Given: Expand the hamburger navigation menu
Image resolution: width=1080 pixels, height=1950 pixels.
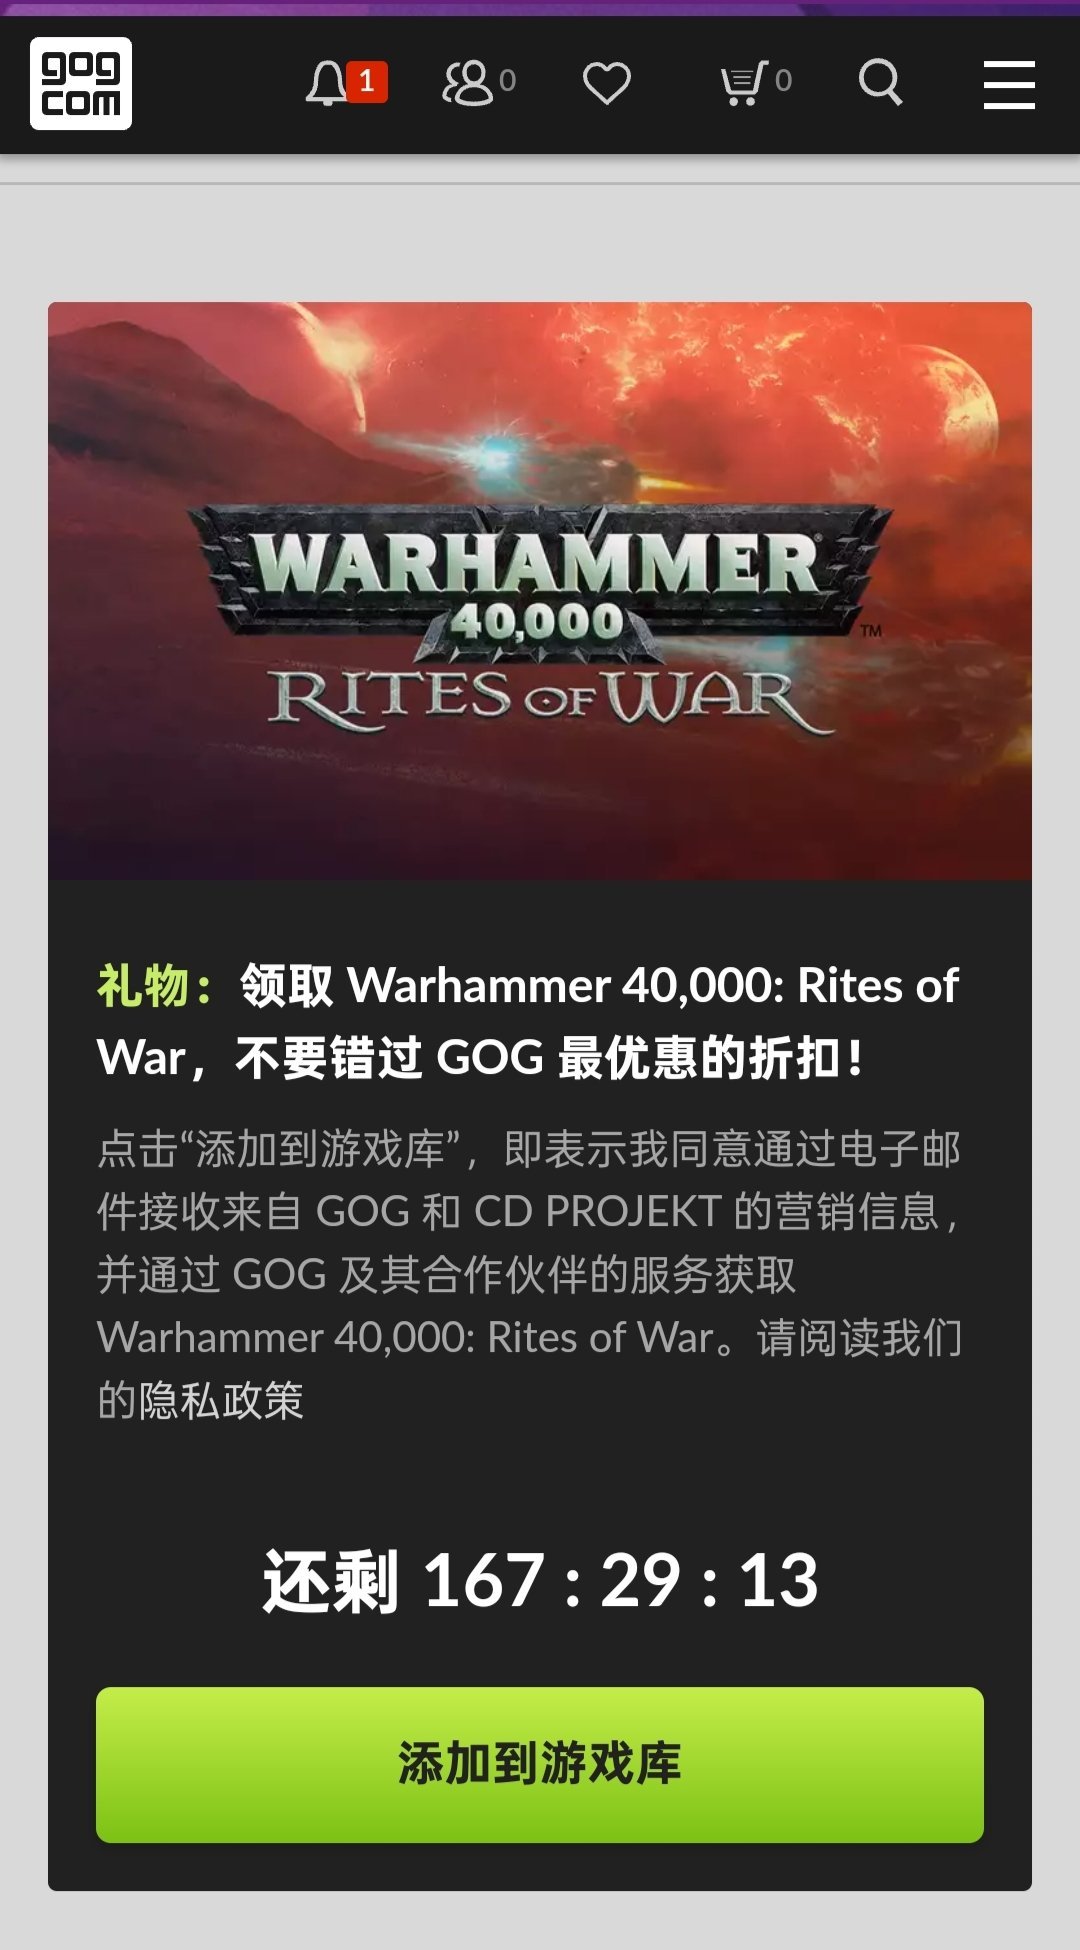Looking at the screenshot, I should click(1009, 84).
